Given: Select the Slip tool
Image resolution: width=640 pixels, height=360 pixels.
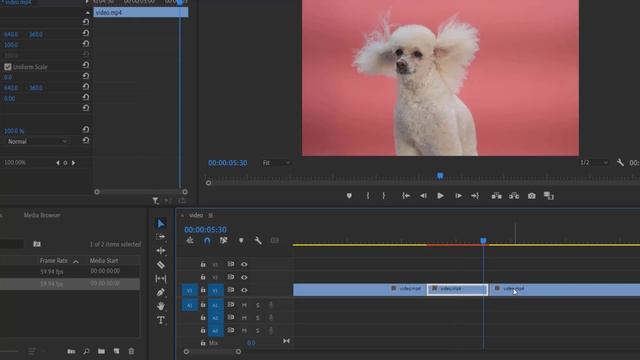Looking at the screenshot, I should [x=161, y=279].
